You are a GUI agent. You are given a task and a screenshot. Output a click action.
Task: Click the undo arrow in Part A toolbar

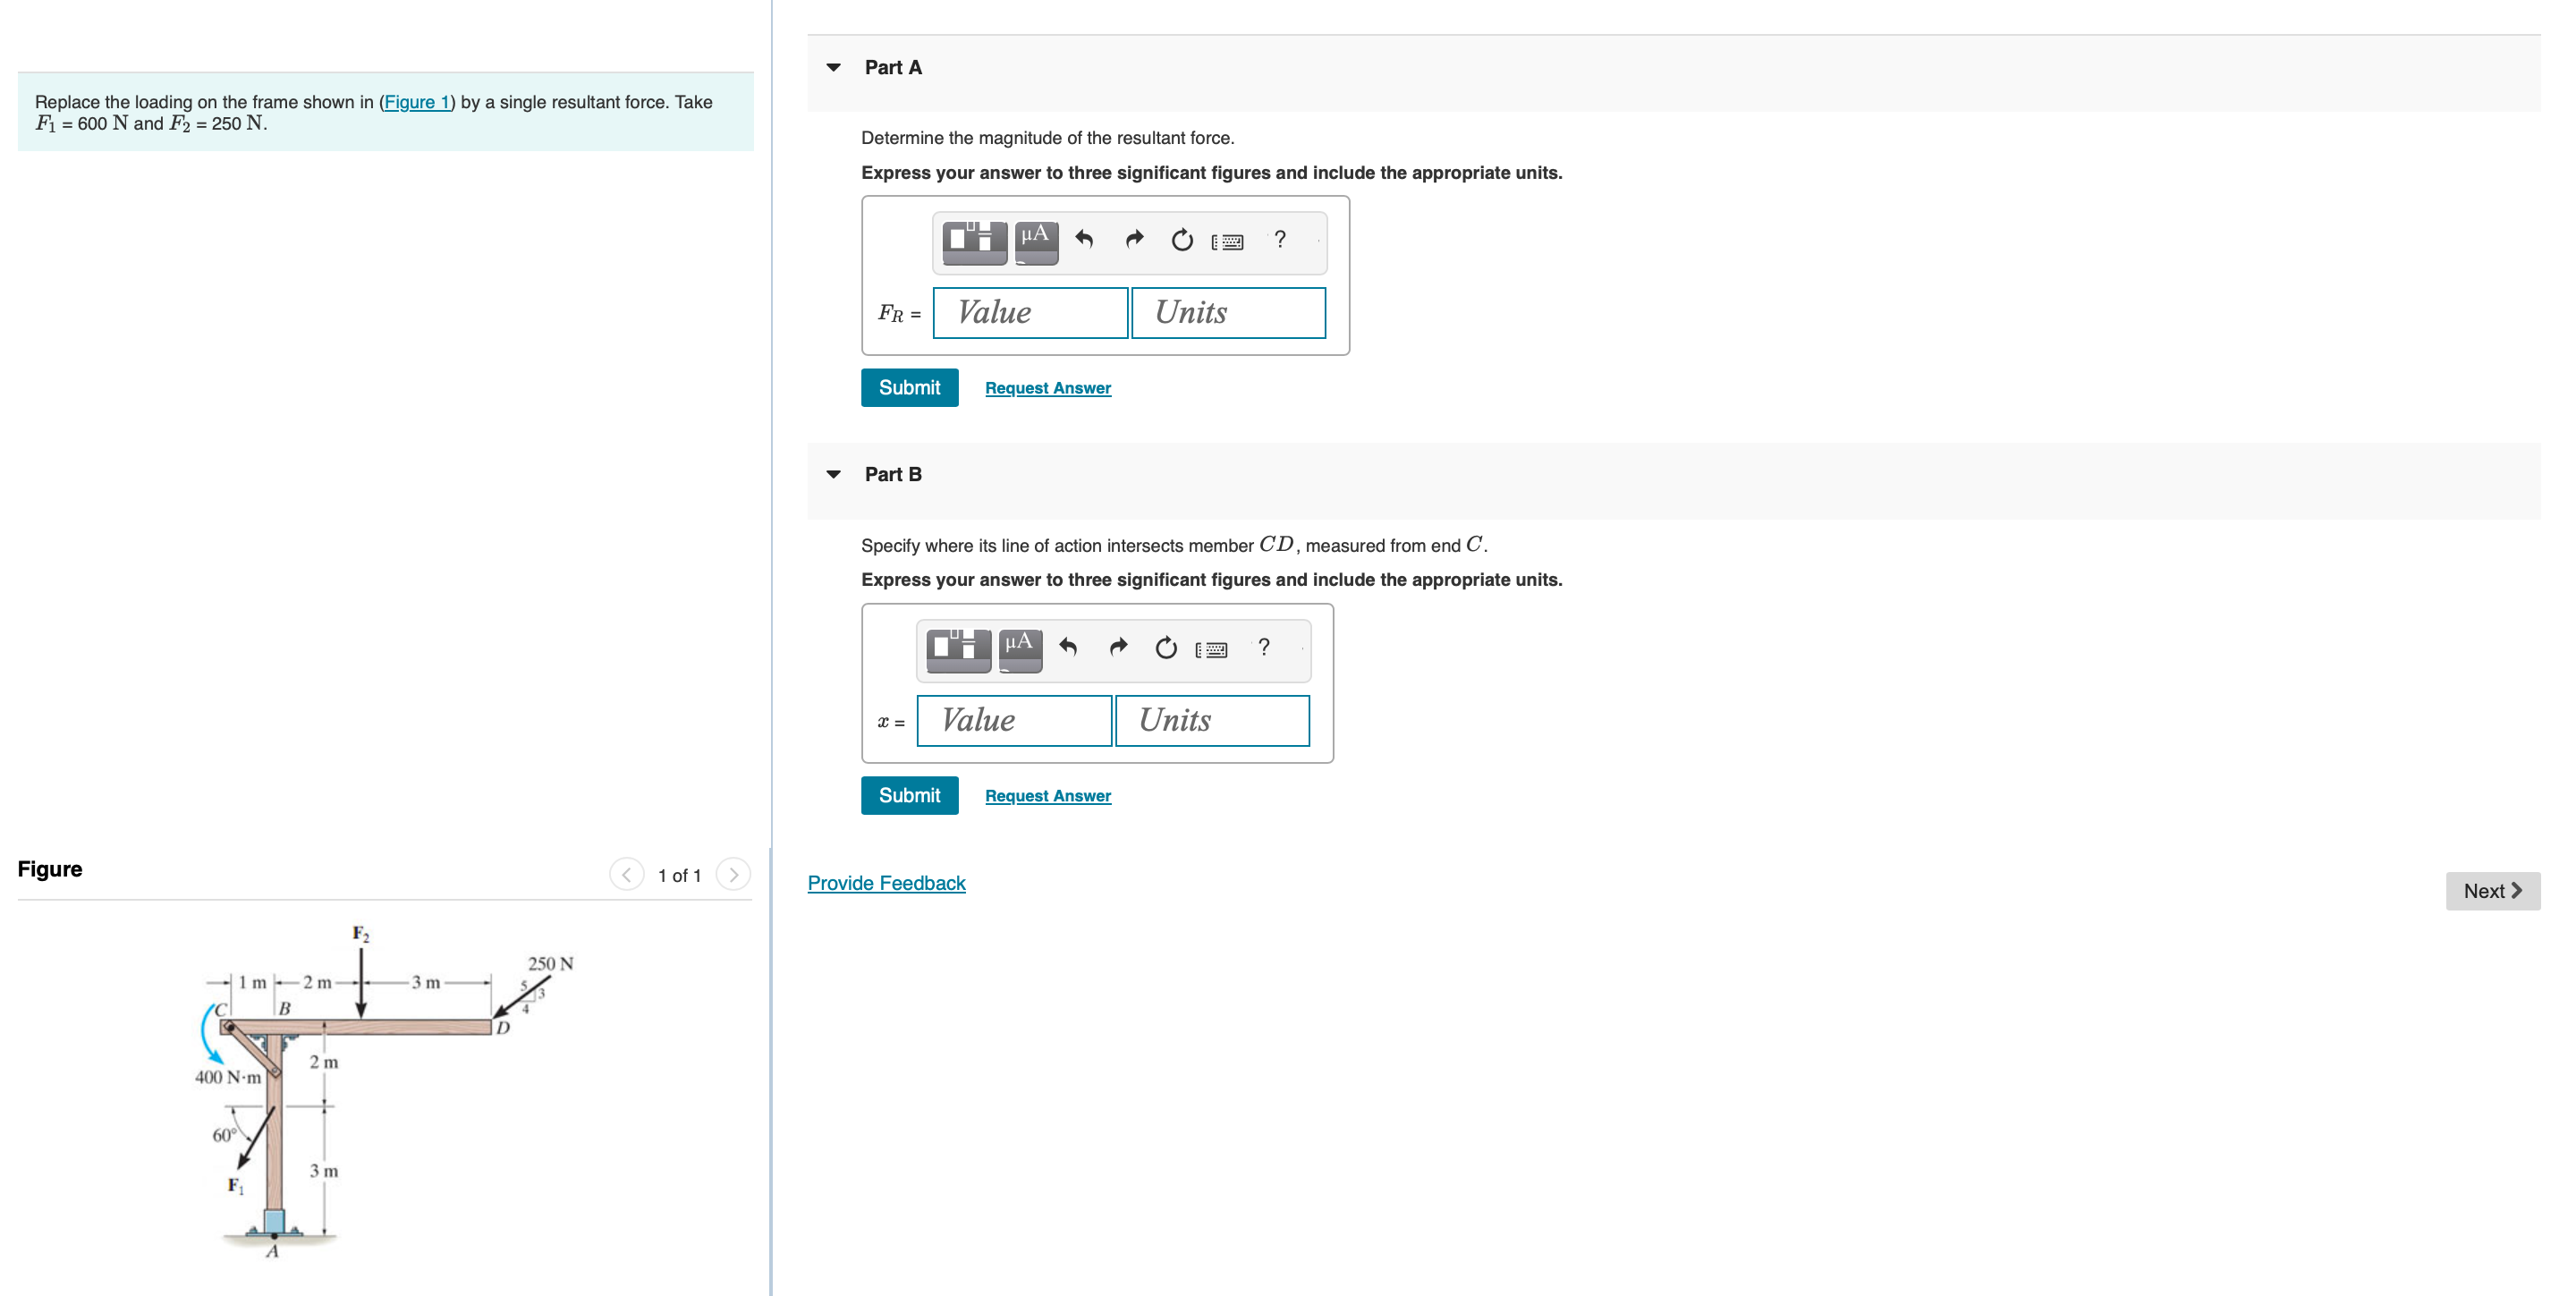click(1084, 240)
